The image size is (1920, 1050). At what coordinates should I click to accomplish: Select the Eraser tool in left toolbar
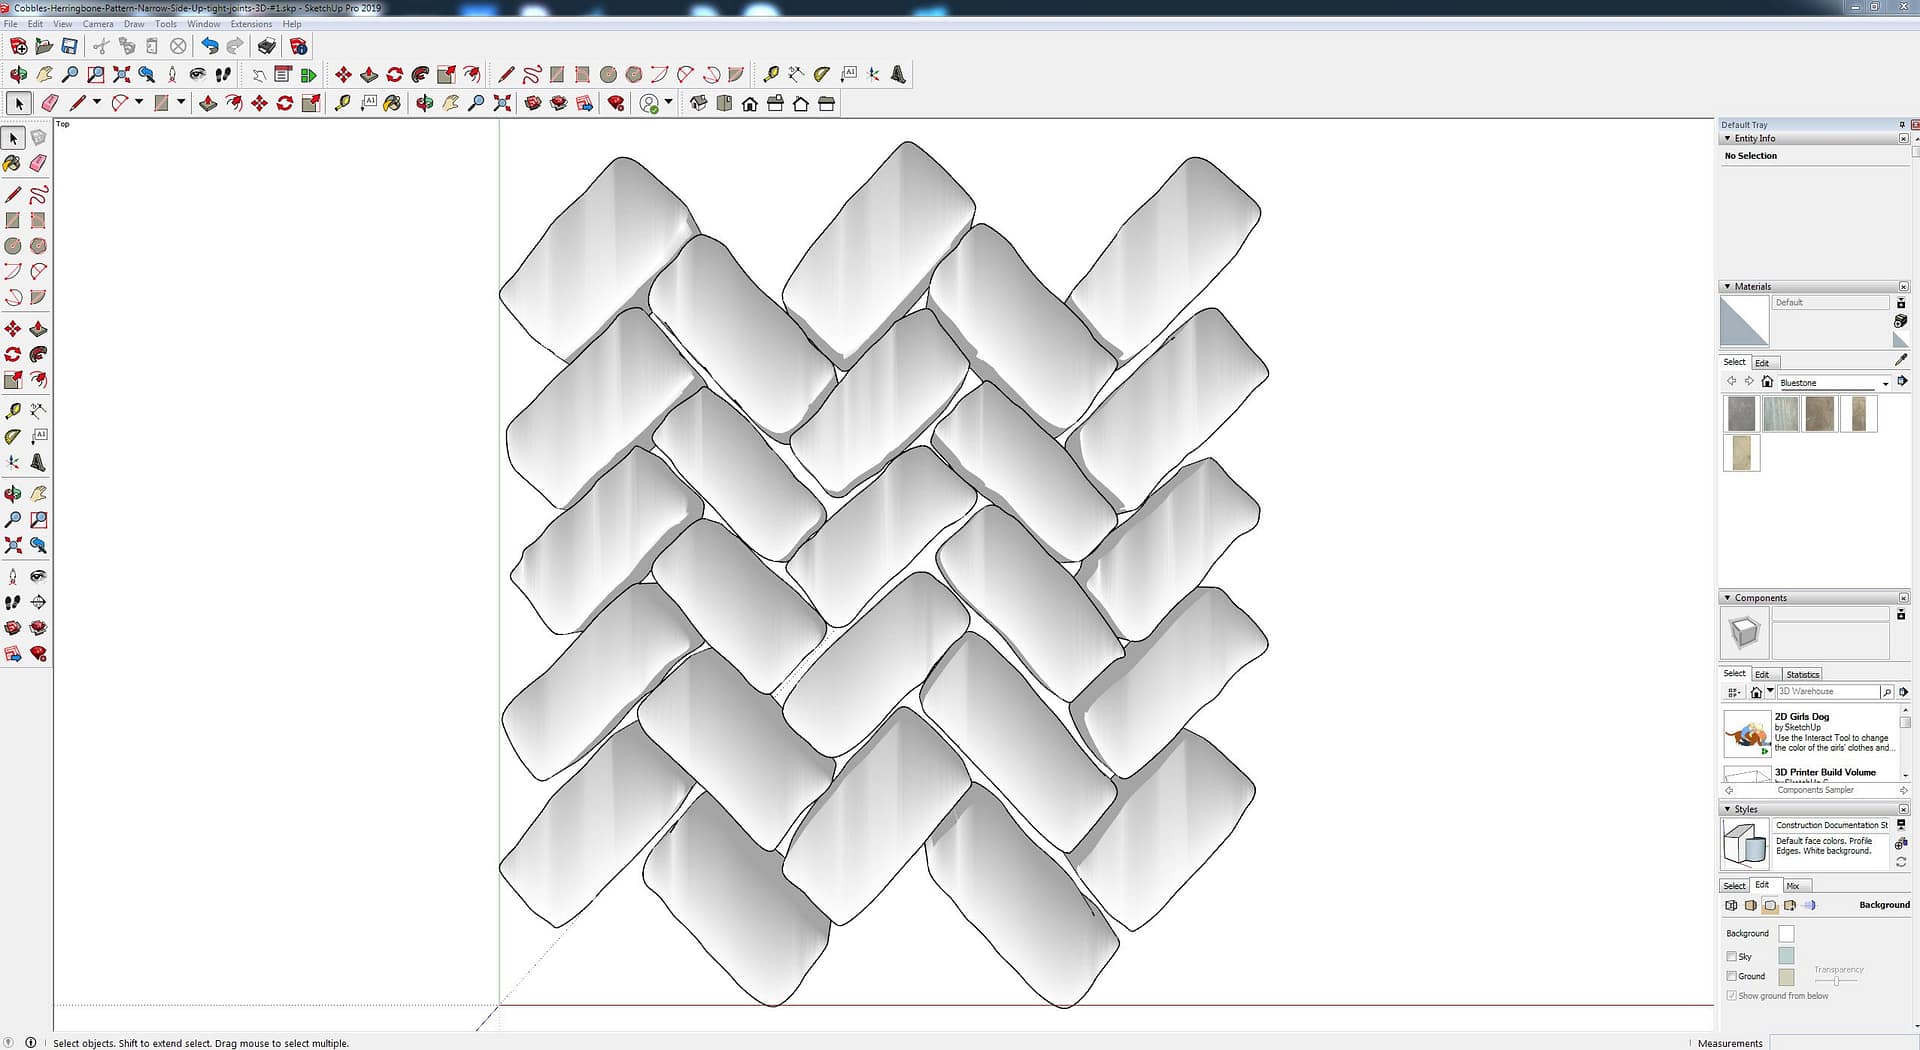click(x=38, y=163)
